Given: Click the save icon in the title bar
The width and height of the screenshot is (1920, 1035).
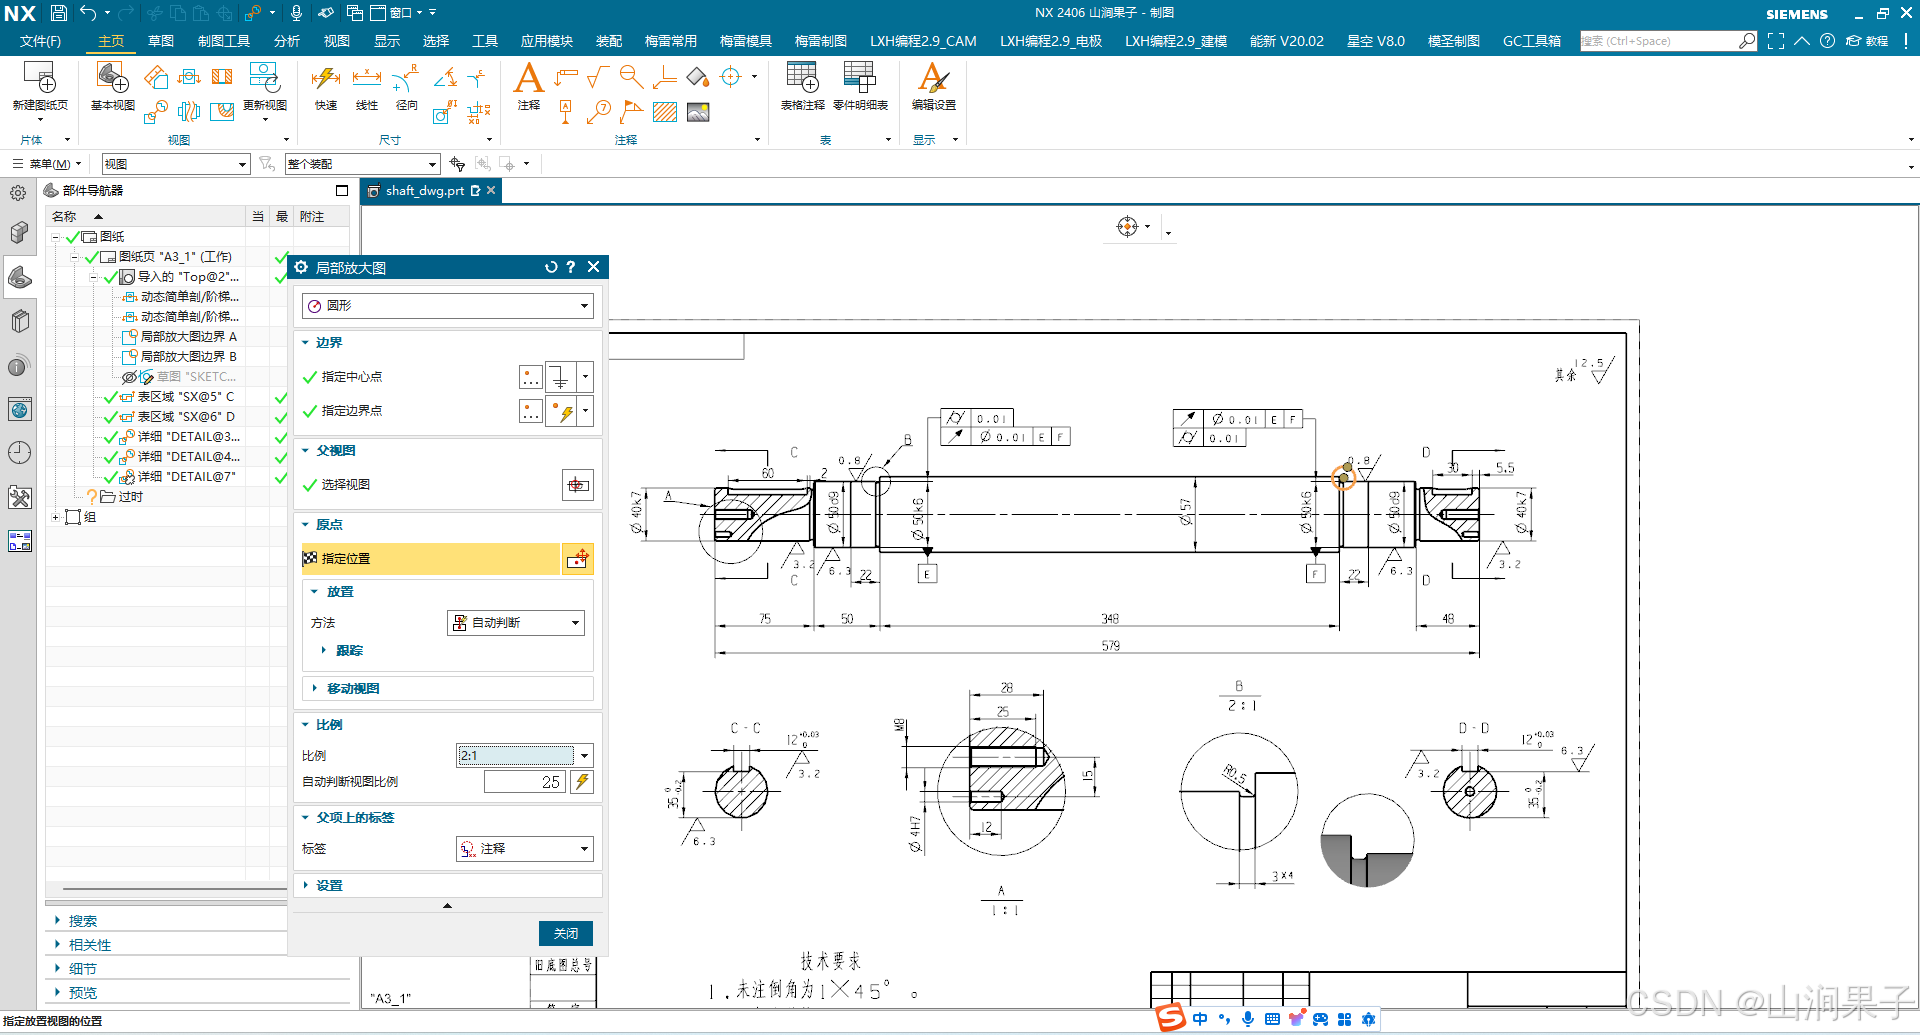Looking at the screenshot, I should point(59,13).
